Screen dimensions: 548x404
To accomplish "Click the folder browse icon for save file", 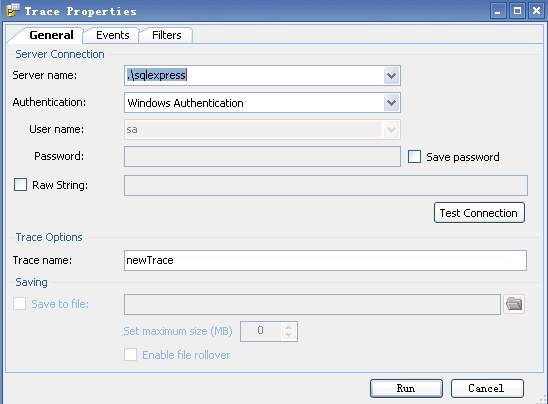I will pos(514,304).
